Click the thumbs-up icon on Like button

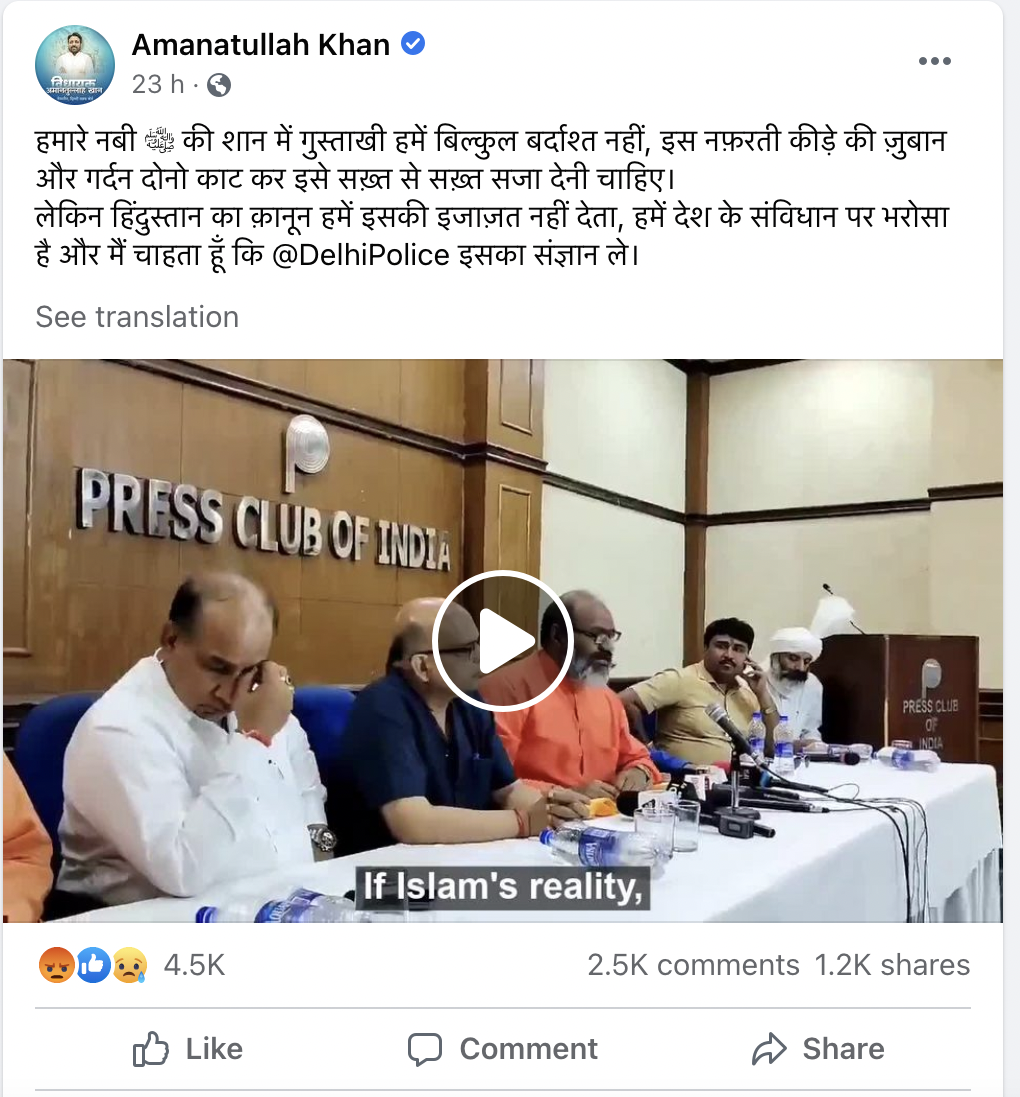pyautogui.click(x=151, y=1049)
